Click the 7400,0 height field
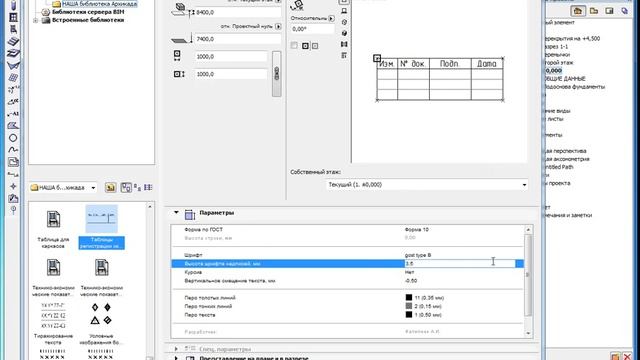 click(x=238, y=39)
